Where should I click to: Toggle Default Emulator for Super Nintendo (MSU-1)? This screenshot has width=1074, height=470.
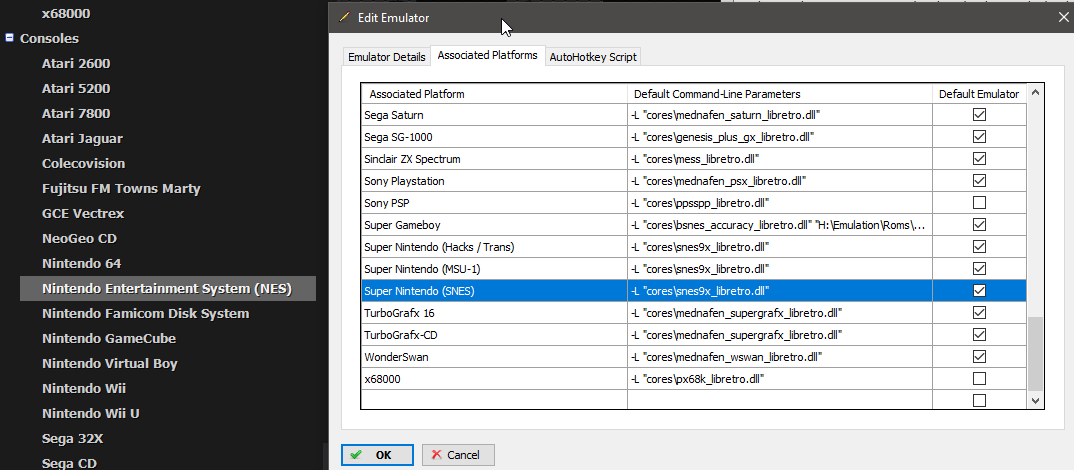(979, 269)
